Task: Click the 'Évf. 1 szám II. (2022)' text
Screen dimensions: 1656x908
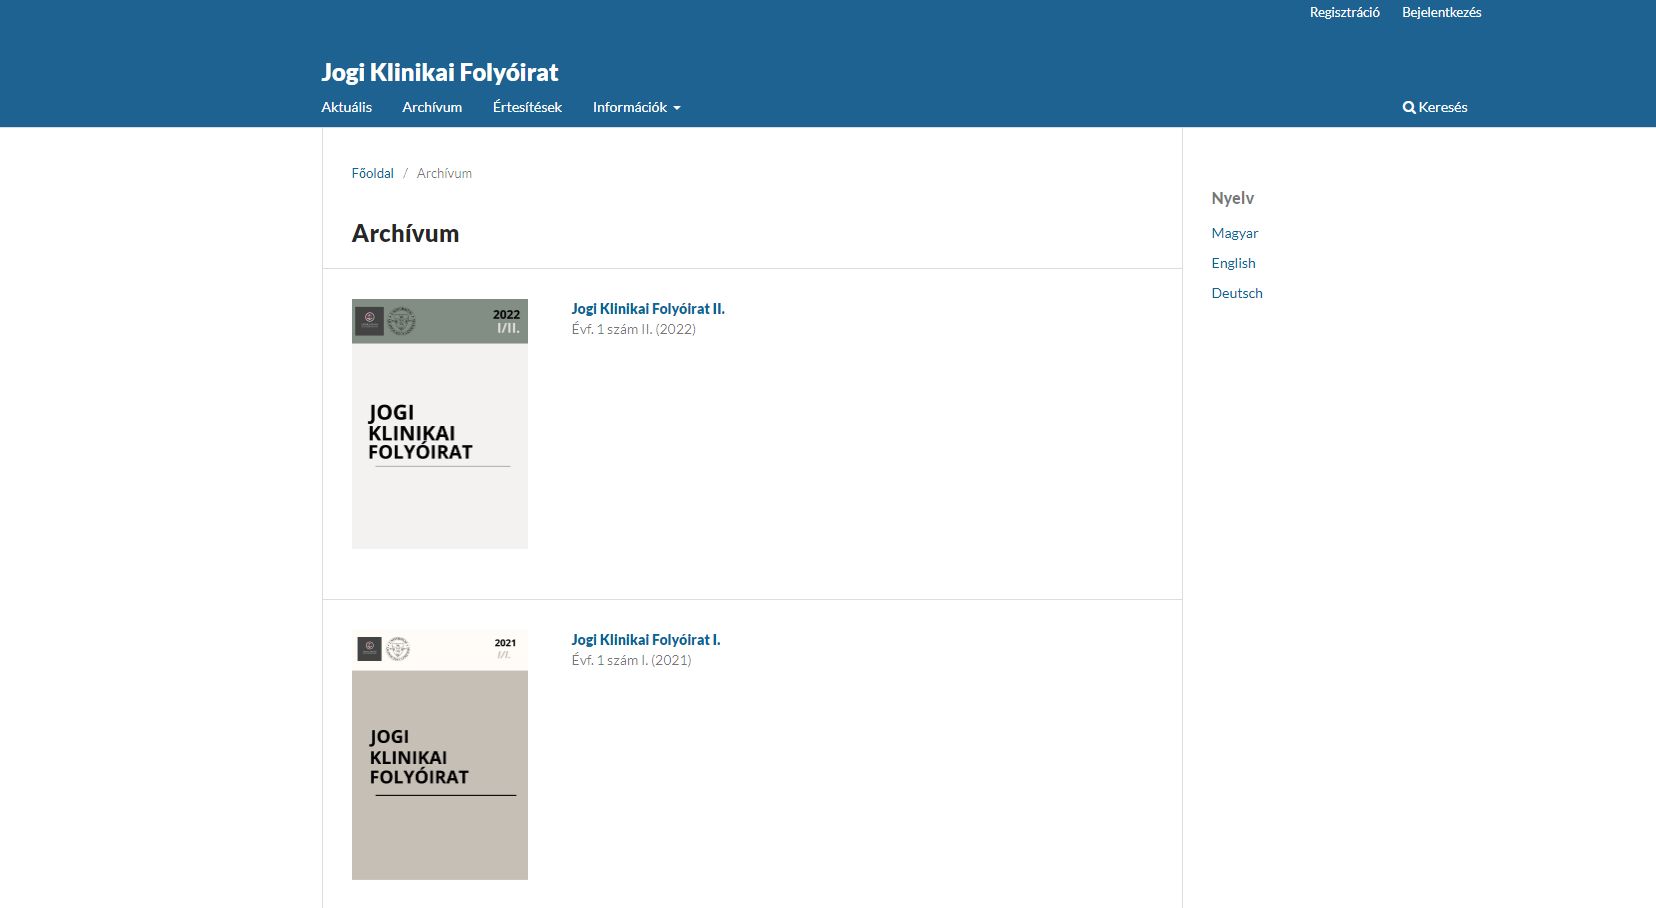Action: (633, 329)
